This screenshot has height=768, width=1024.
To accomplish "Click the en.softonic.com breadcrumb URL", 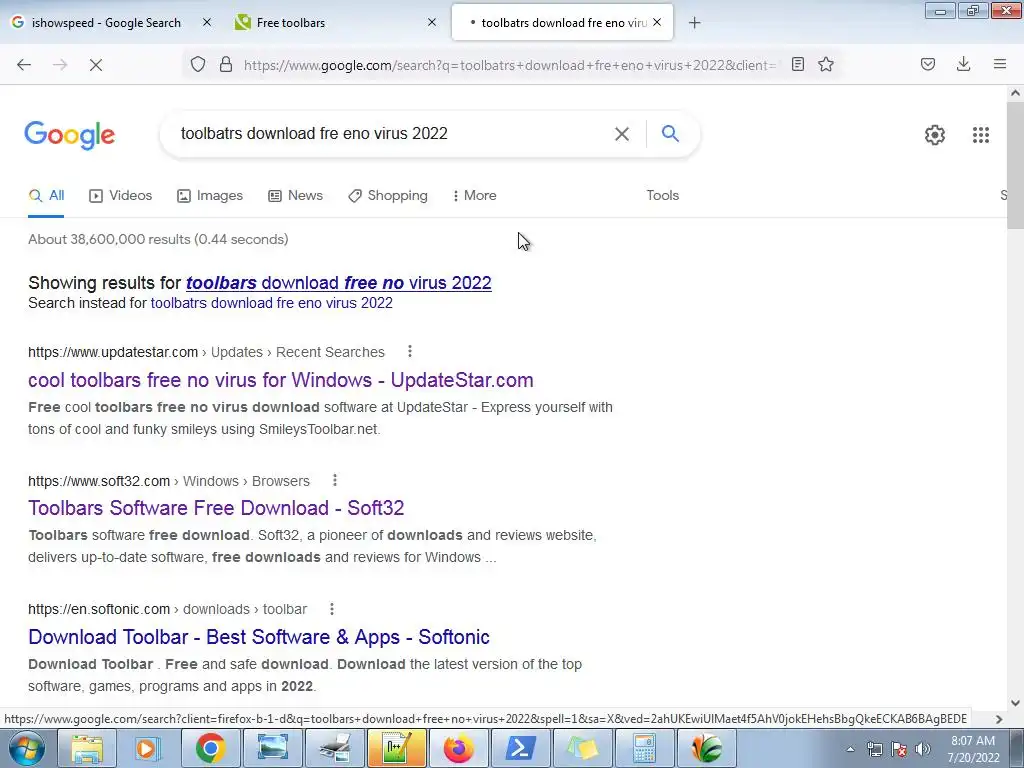I will 167,609.
